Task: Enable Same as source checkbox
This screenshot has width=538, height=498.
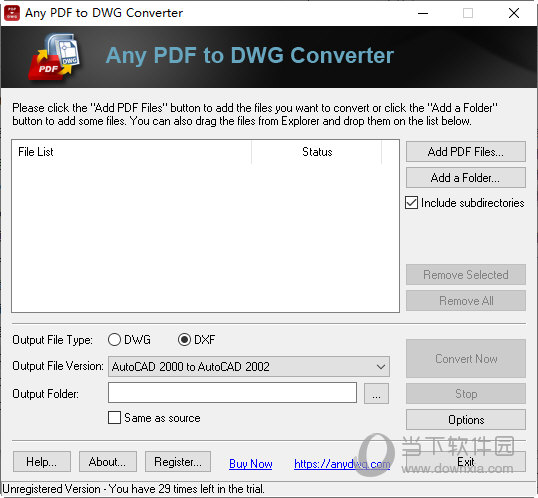Action: (x=114, y=418)
